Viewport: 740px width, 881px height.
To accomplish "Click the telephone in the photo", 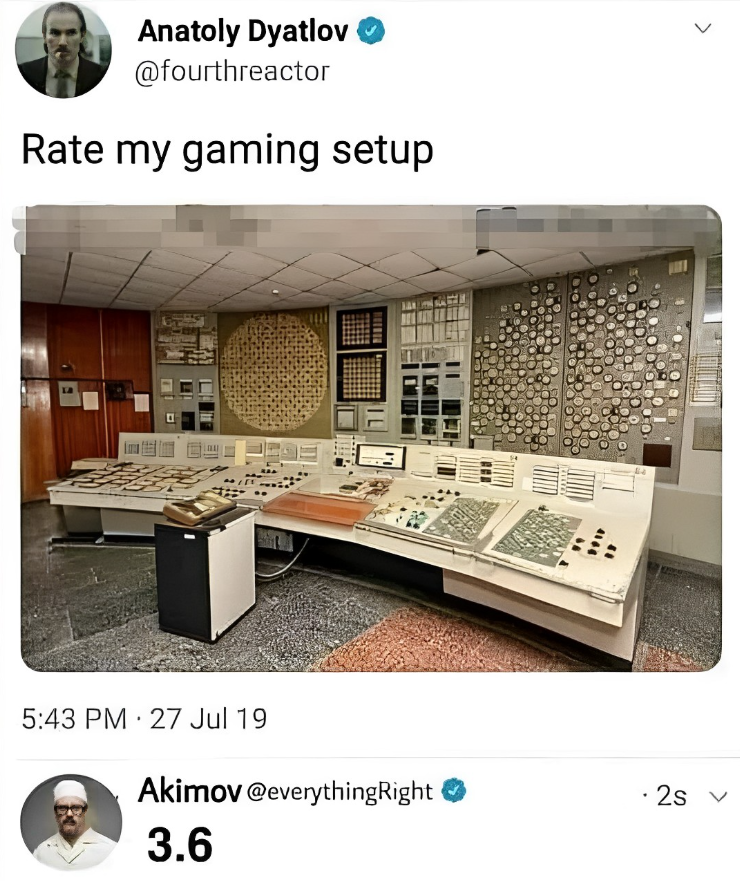I will [x=199, y=507].
